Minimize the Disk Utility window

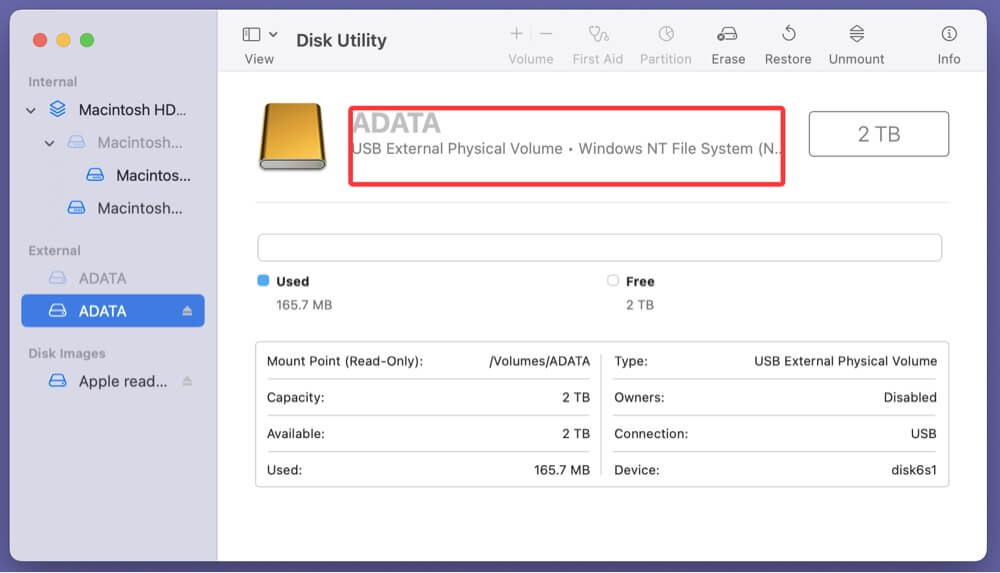pyautogui.click(x=63, y=40)
